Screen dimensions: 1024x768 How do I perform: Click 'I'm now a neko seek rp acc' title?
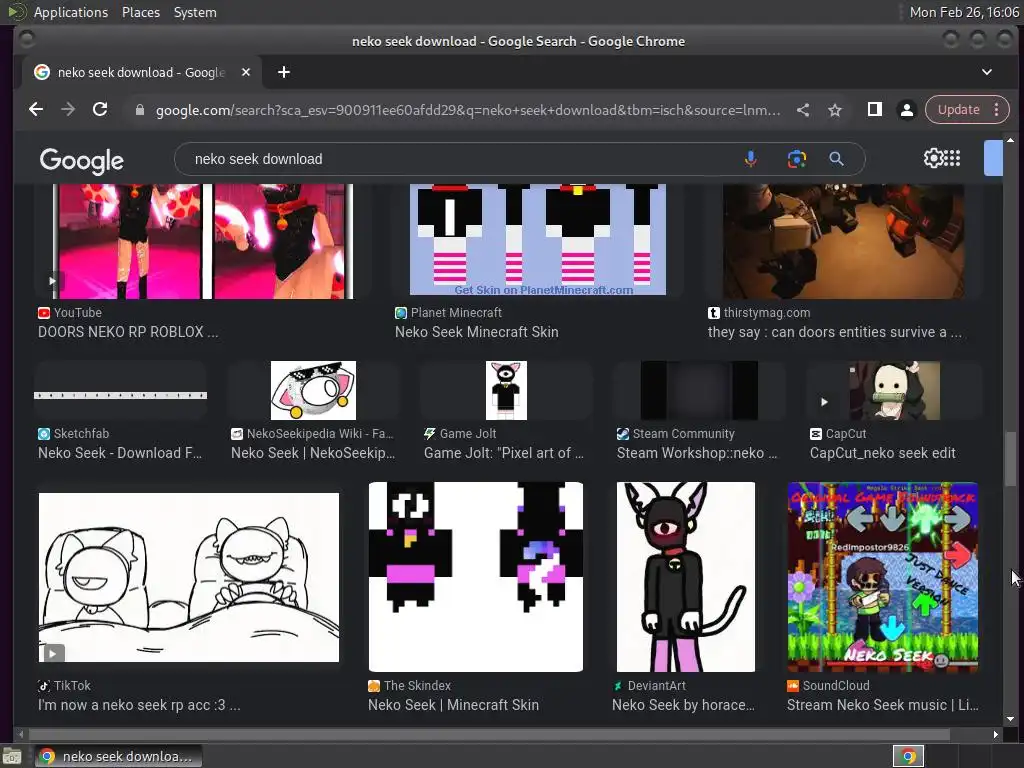pos(139,705)
